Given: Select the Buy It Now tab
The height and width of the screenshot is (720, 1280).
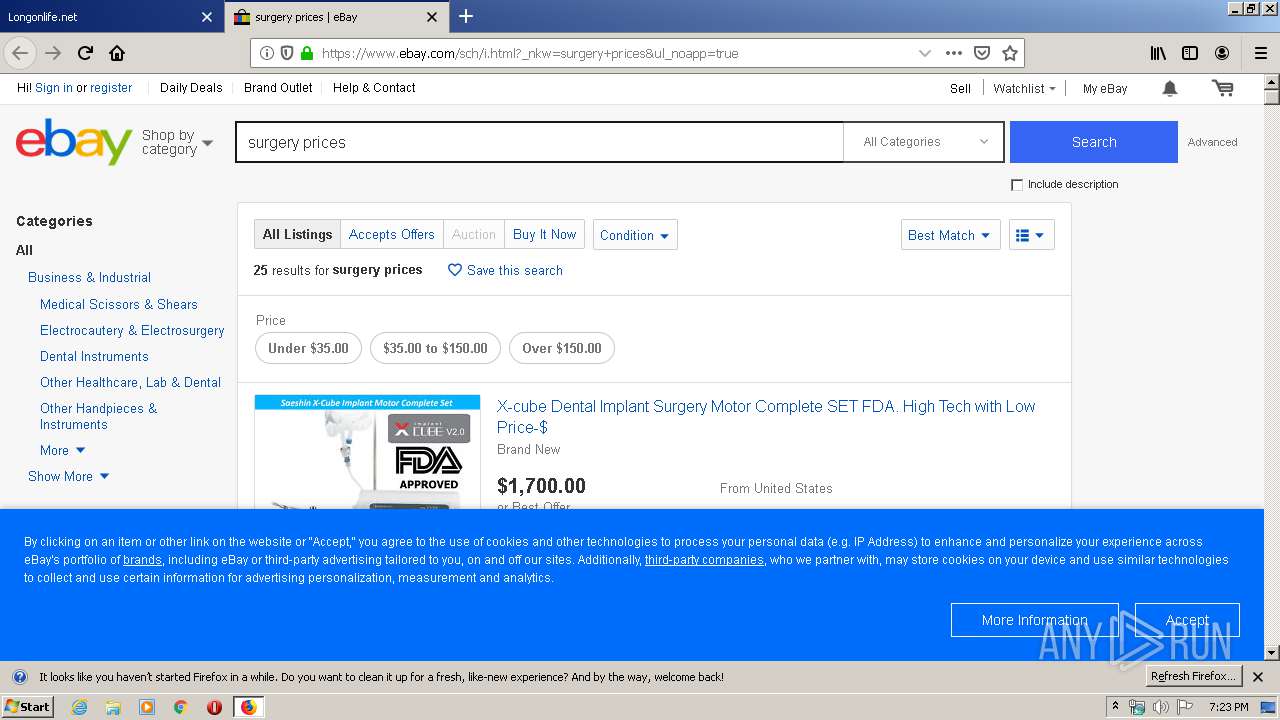Looking at the screenshot, I should tap(544, 235).
